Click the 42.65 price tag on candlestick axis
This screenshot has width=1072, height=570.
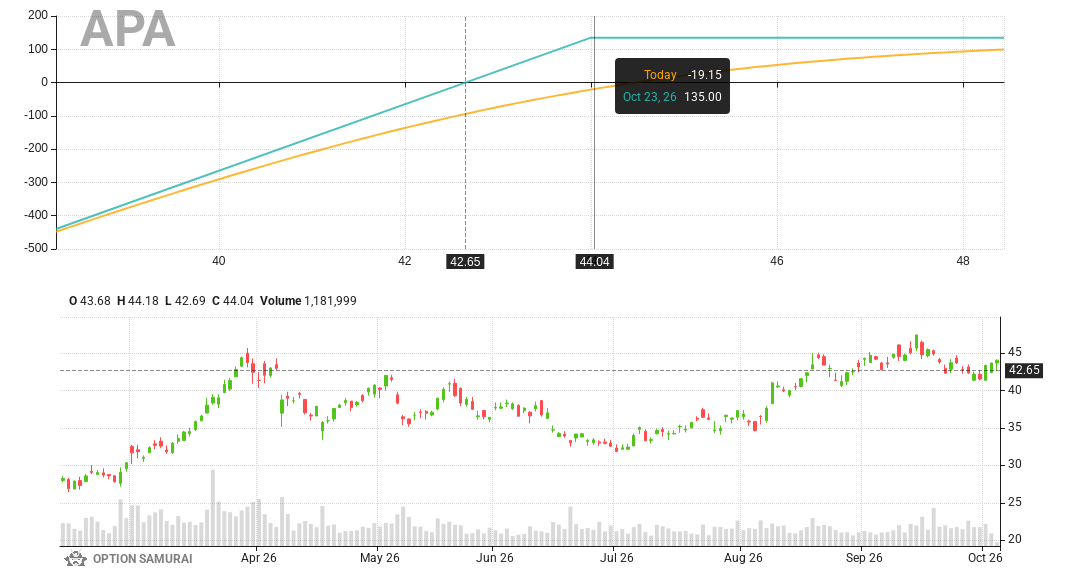1024,370
